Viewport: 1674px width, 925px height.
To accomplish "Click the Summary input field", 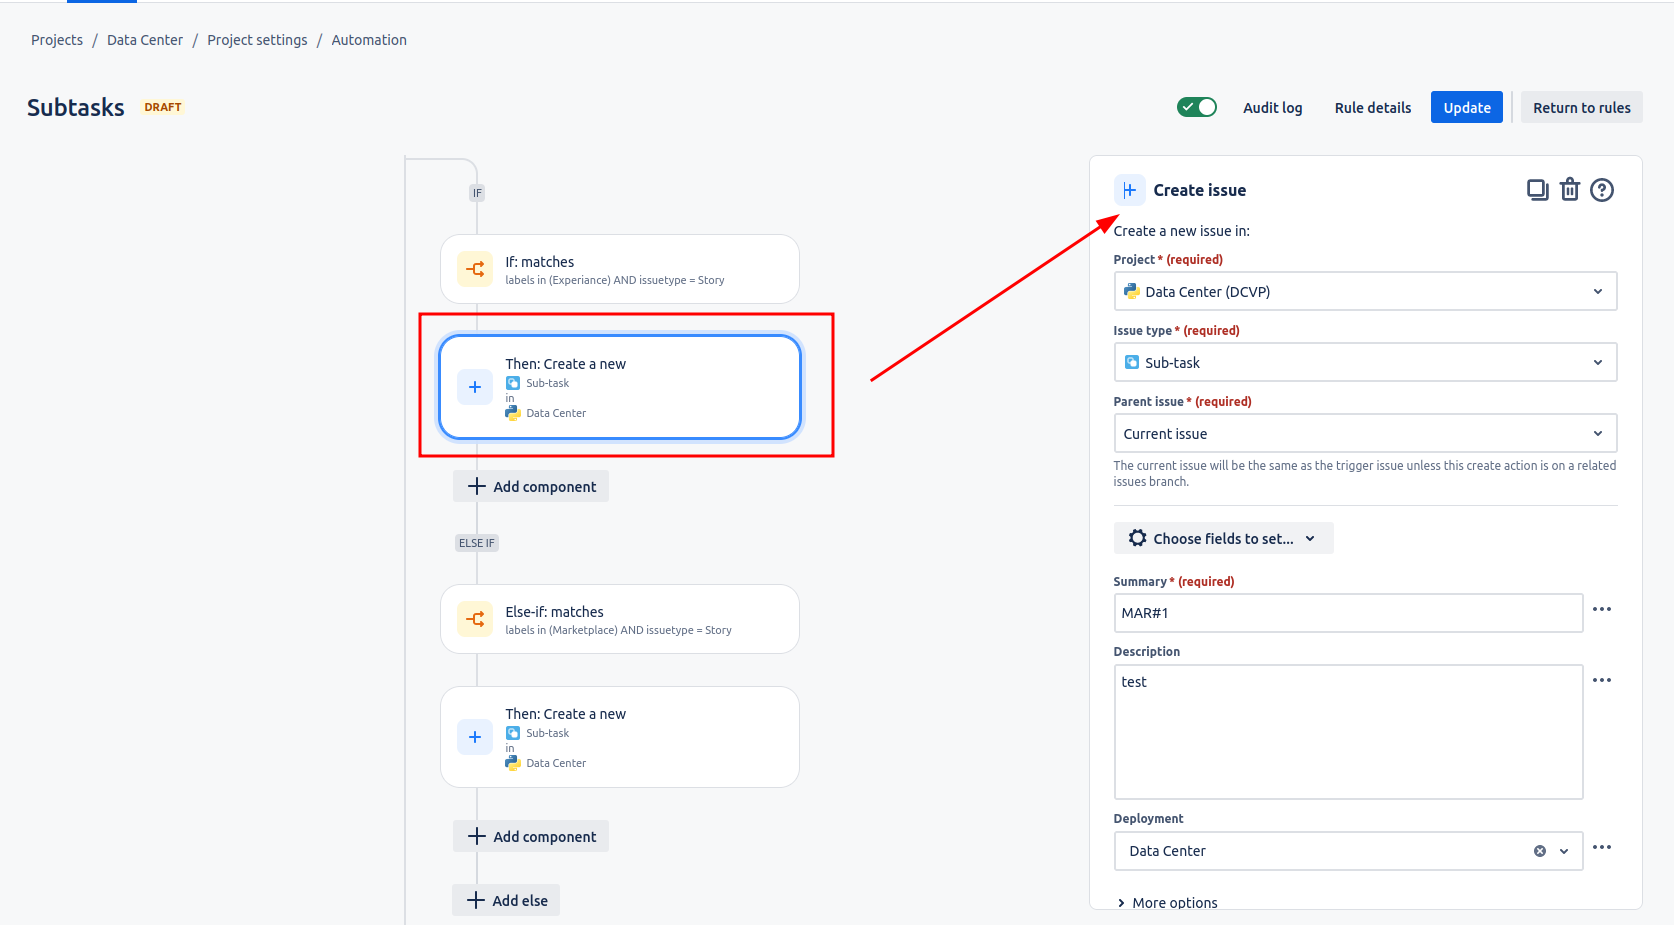I will pos(1347,613).
